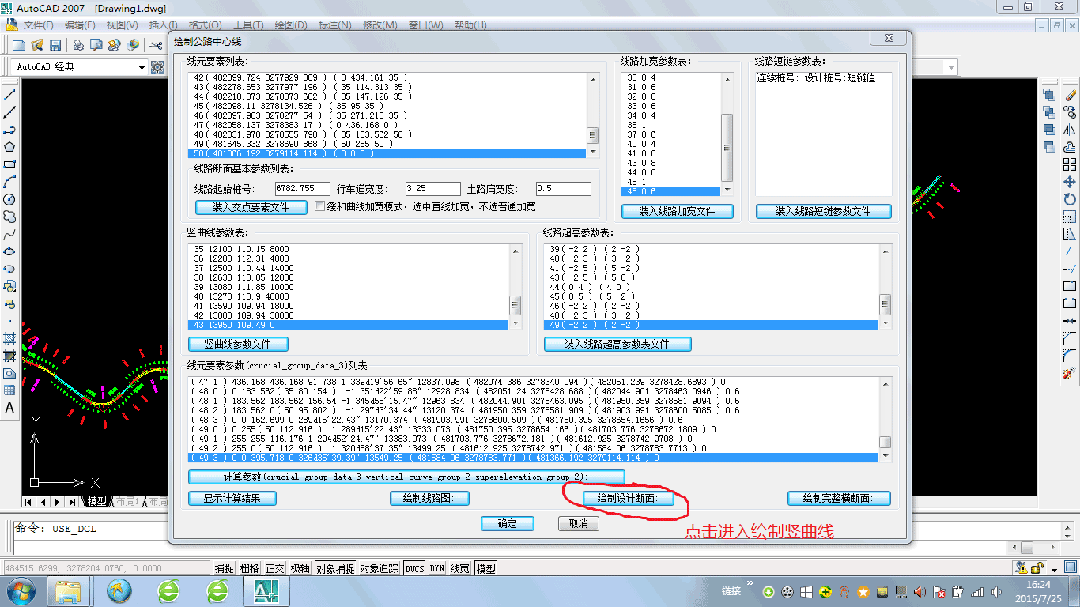The height and width of the screenshot is (607, 1080).
Task: Click the 确定 OK button
Action: [x=508, y=524]
